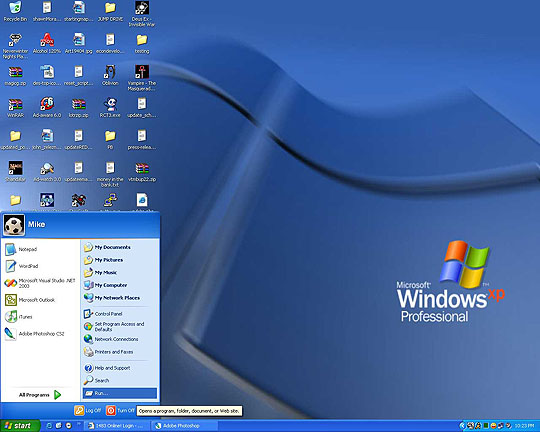Open Microsoft Visual Studio .NET 2003

tap(41, 283)
